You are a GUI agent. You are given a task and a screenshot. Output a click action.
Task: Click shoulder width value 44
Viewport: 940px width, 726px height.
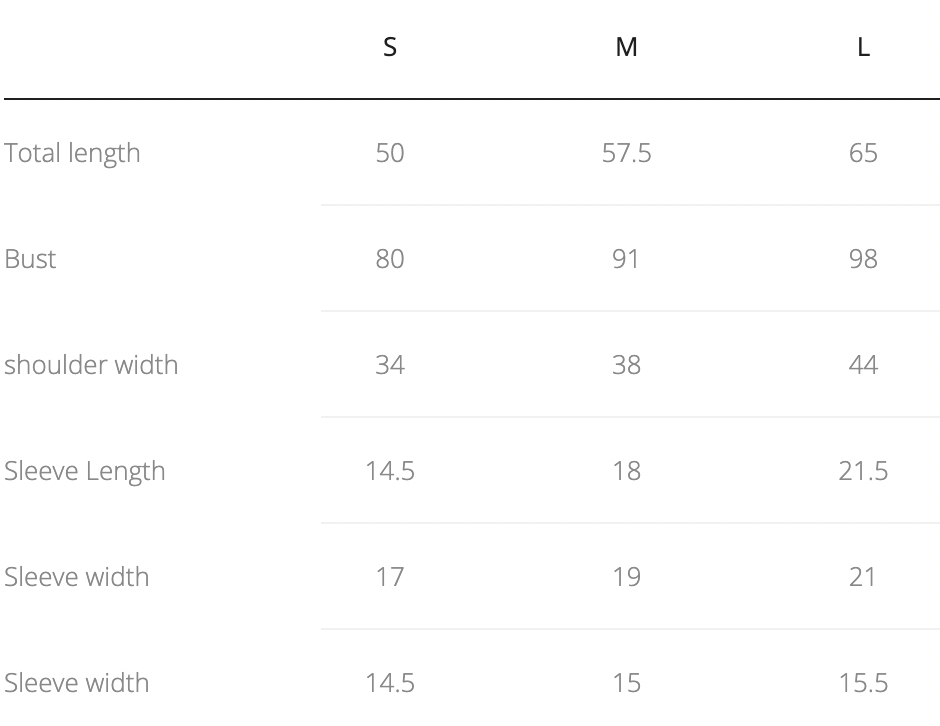point(863,364)
